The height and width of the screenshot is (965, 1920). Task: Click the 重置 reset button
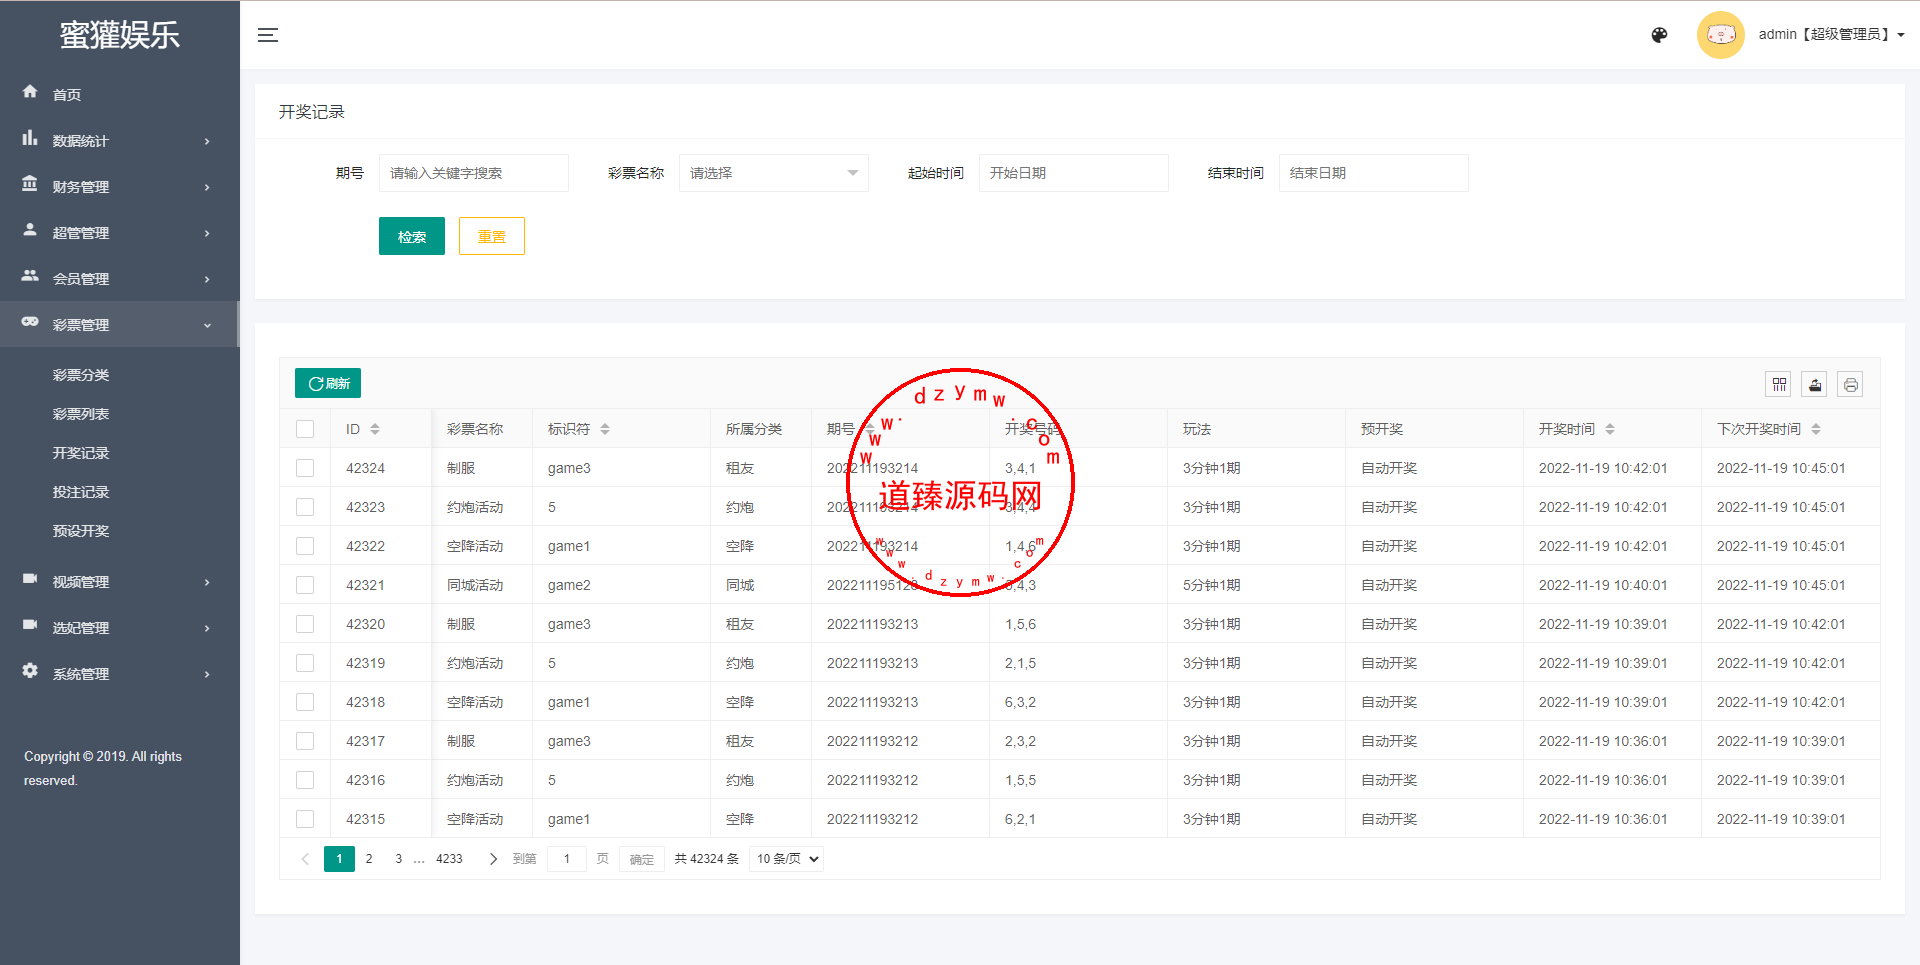[492, 236]
